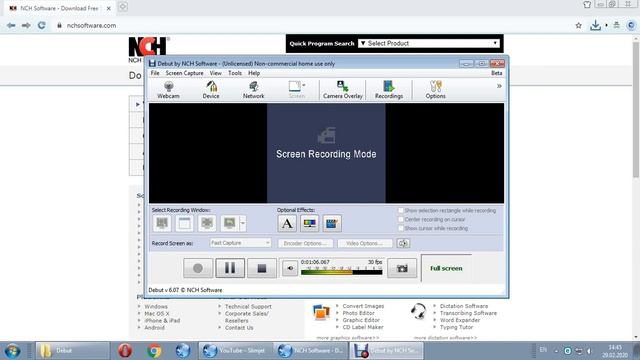Pause the current recording
This screenshot has width=640, height=360.
(x=230, y=268)
